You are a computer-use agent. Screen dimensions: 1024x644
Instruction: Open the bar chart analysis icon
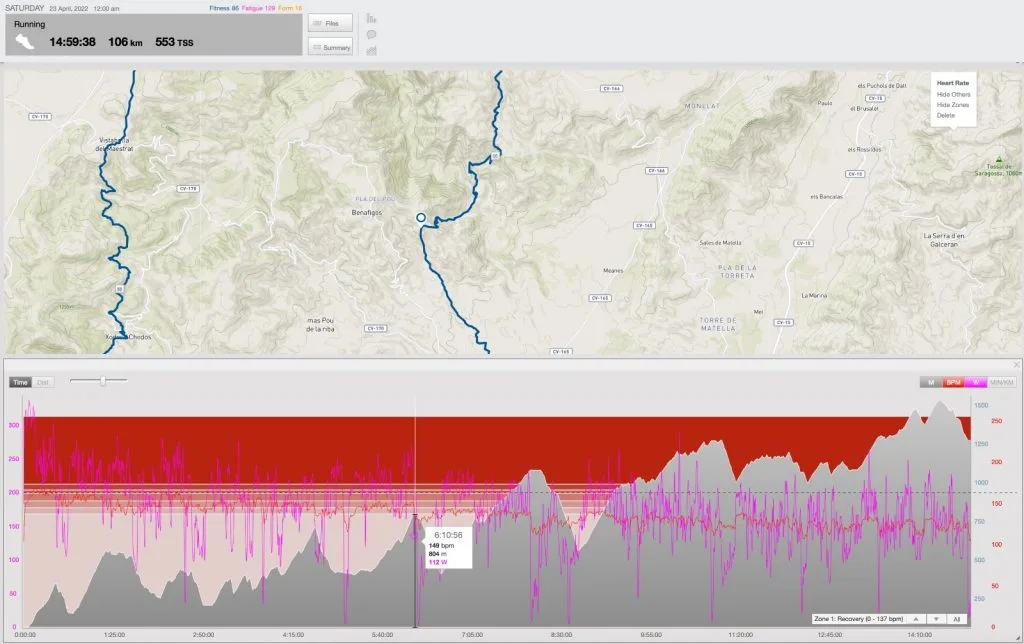pyautogui.click(x=371, y=18)
